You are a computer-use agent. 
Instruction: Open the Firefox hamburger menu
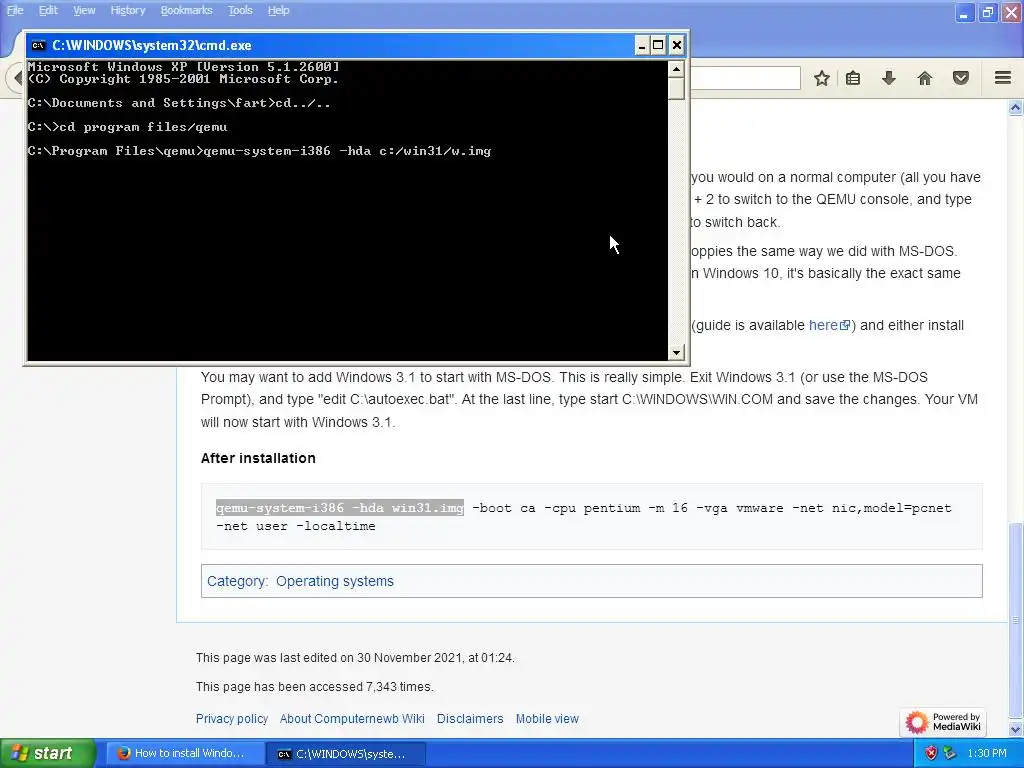pyautogui.click(x=1003, y=78)
